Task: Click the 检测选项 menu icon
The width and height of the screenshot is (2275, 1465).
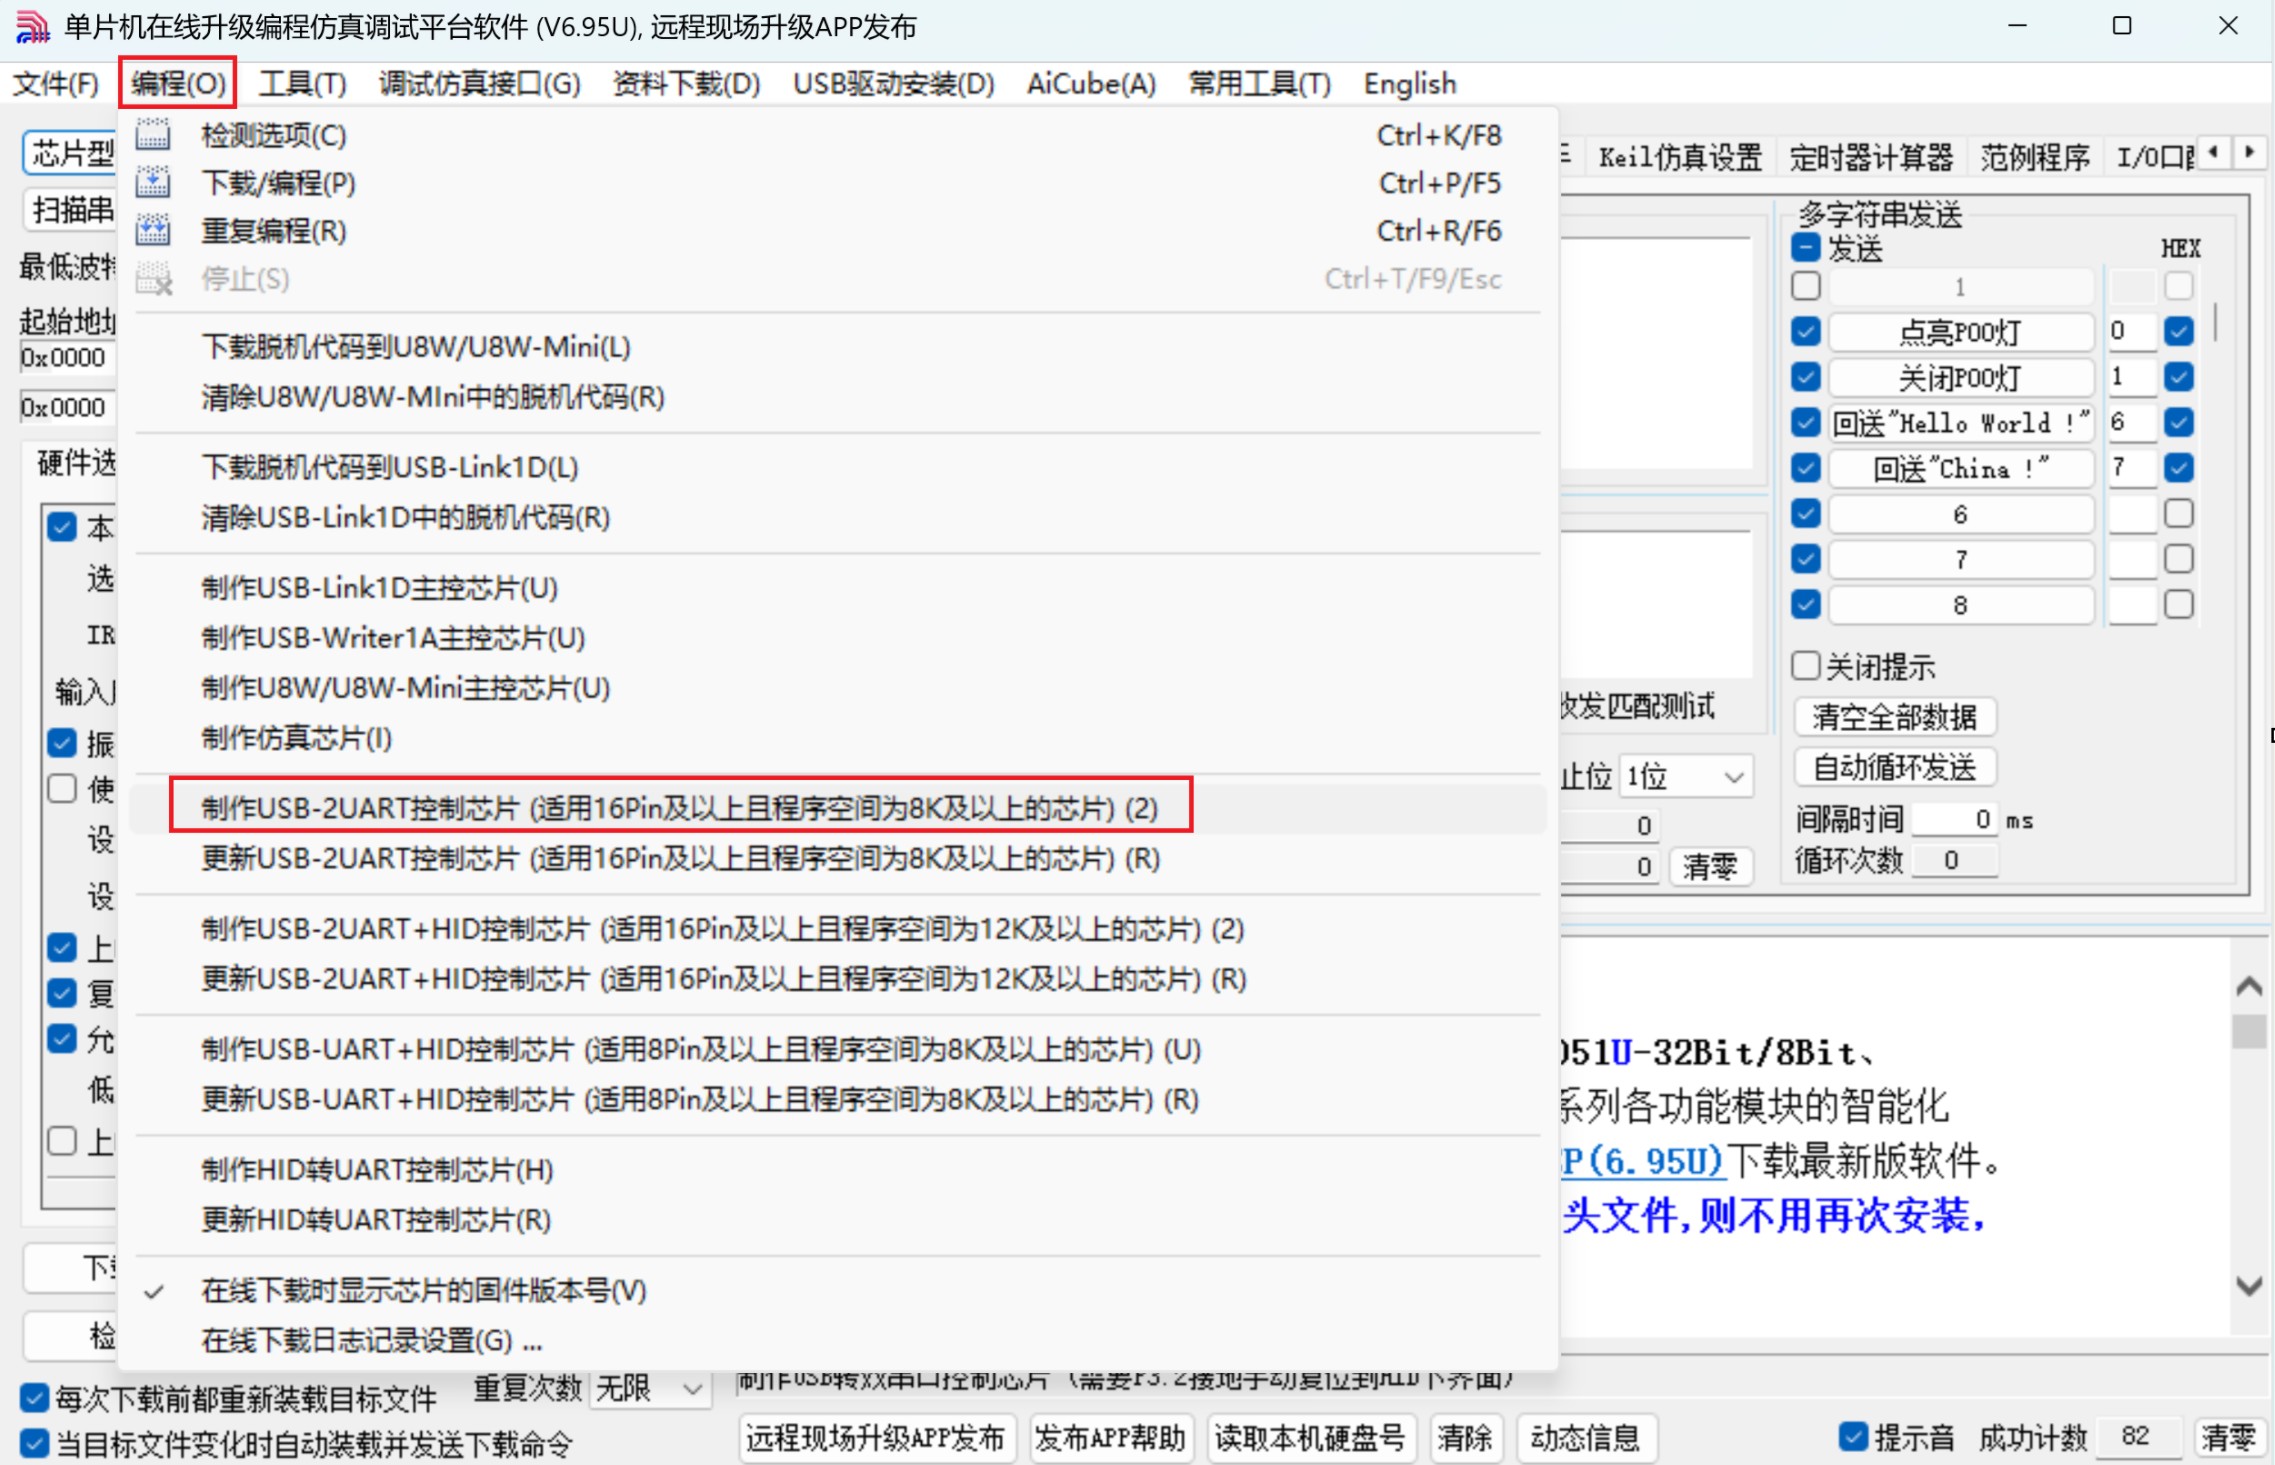Action: pos(153,135)
